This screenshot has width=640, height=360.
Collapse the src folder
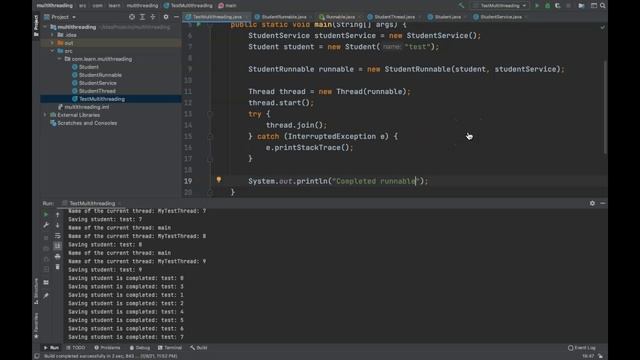pyautogui.click(x=52, y=51)
